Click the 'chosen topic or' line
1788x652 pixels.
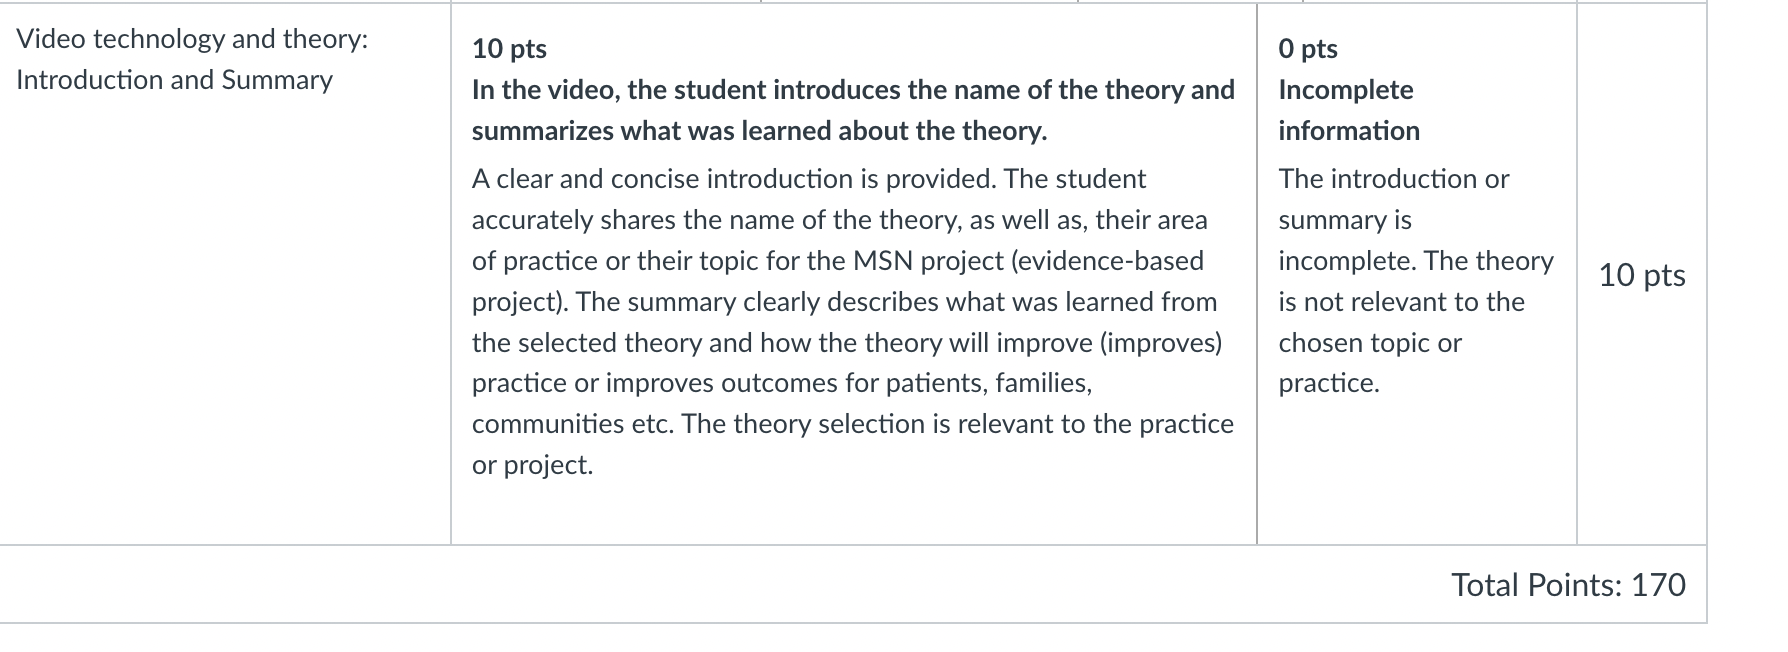coord(1370,343)
